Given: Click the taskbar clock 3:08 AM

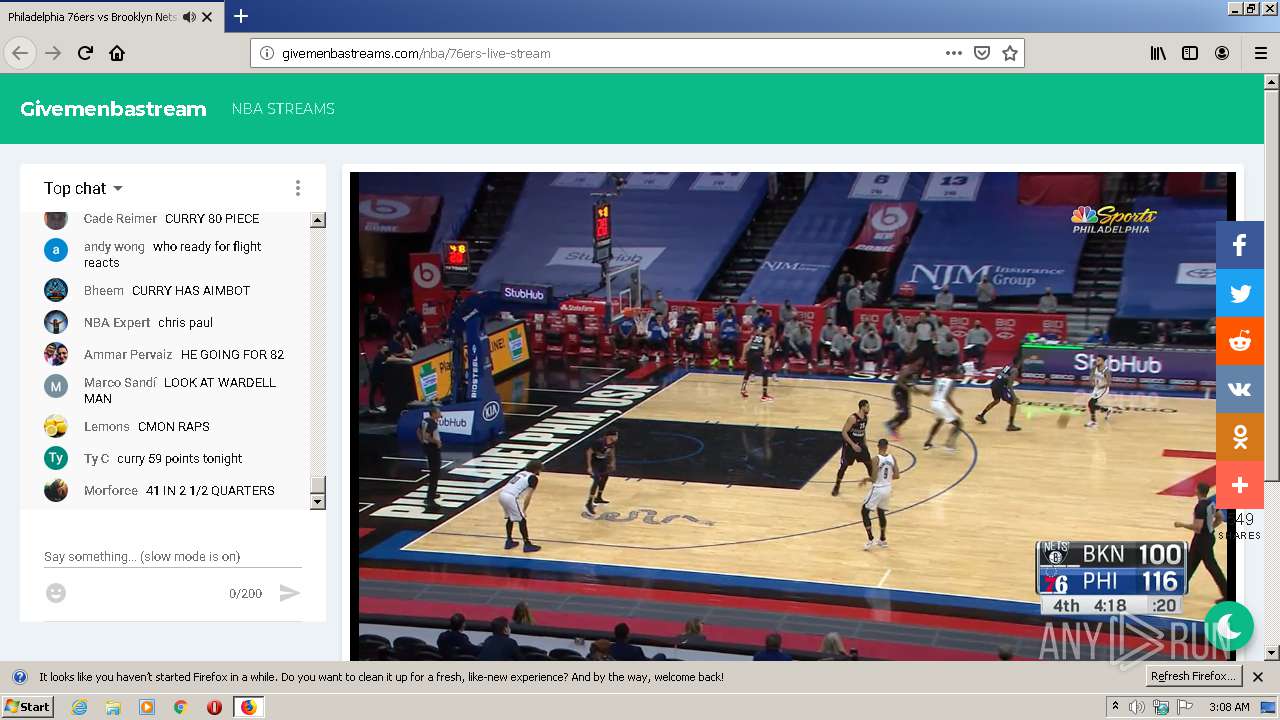Looking at the screenshot, I should point(1229,707).
